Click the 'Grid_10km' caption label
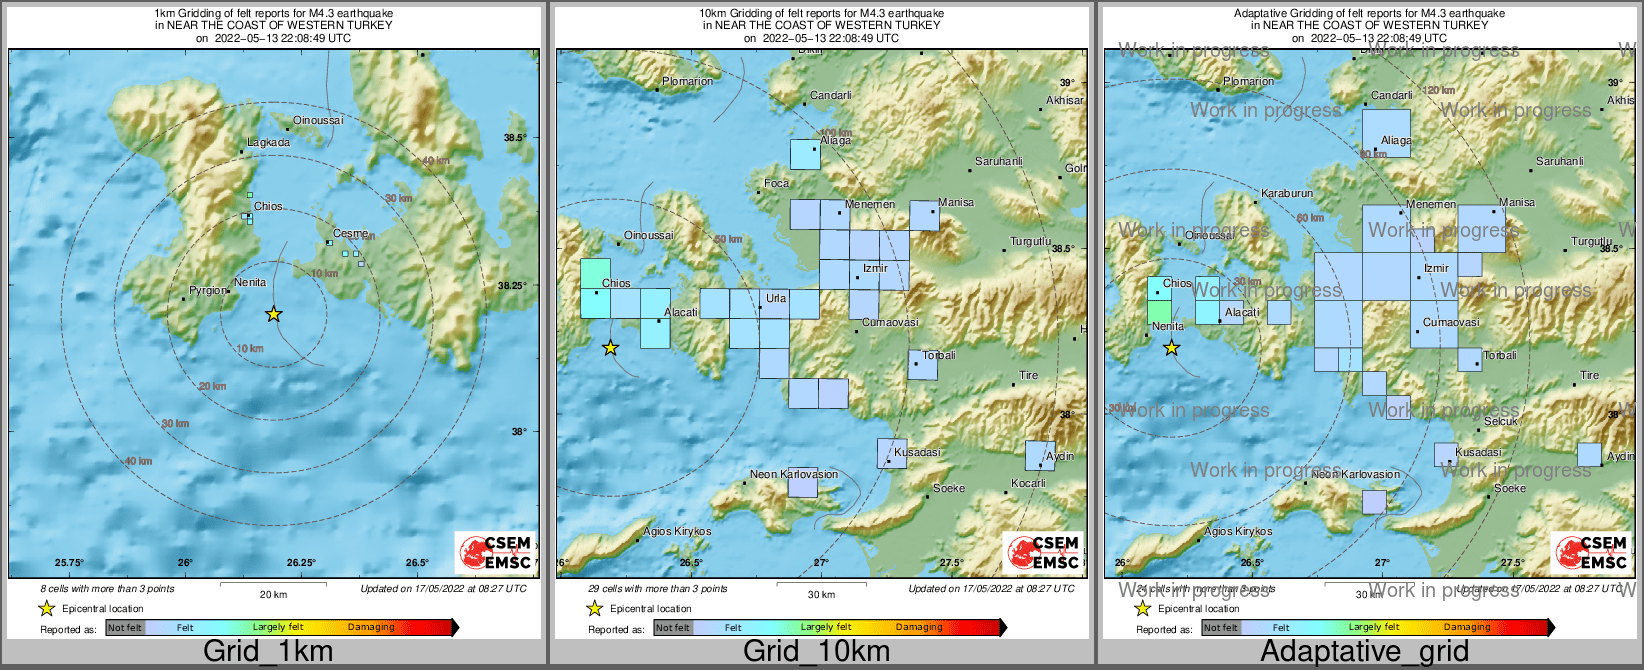Viewport: 1644px width, 670px height. tap(816, 651)
